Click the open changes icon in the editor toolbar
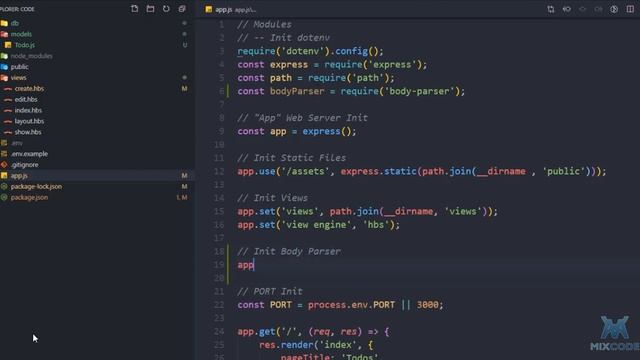This screenshot has width=640, height=360. pyautogui.click(x=567, y=9)
